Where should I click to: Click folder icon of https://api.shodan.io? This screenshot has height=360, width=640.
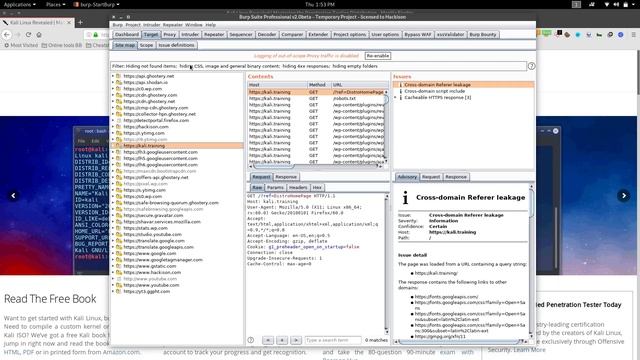pos(119,82)
